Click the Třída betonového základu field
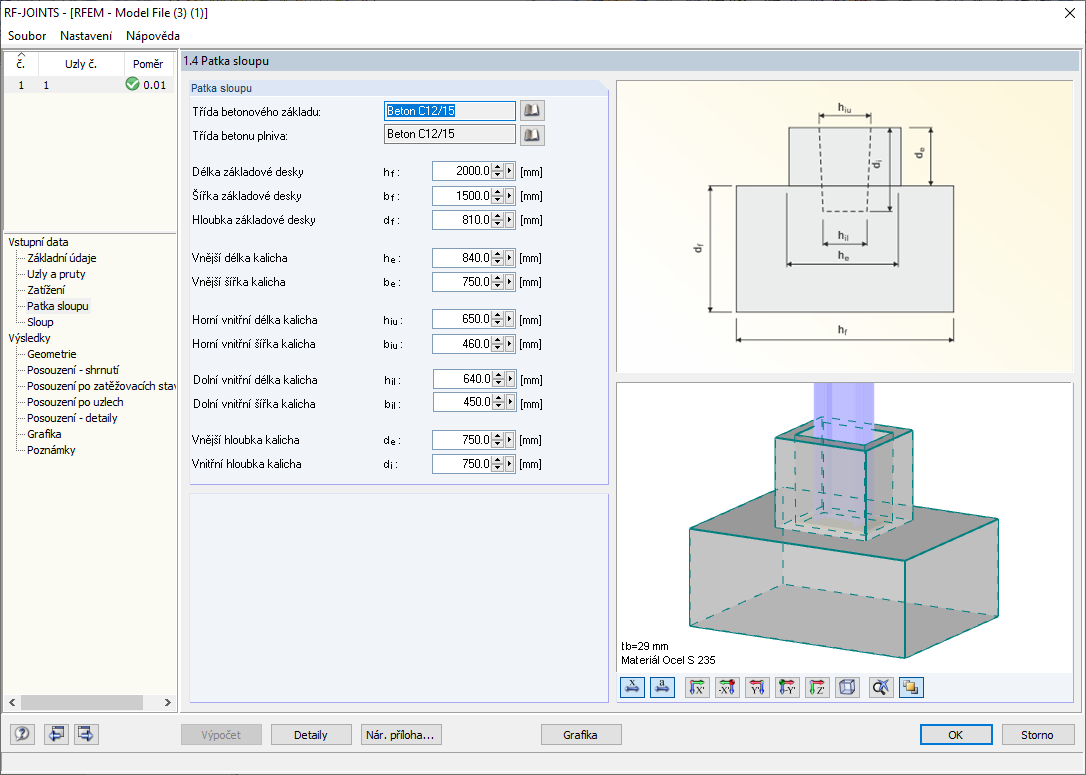 449,111
